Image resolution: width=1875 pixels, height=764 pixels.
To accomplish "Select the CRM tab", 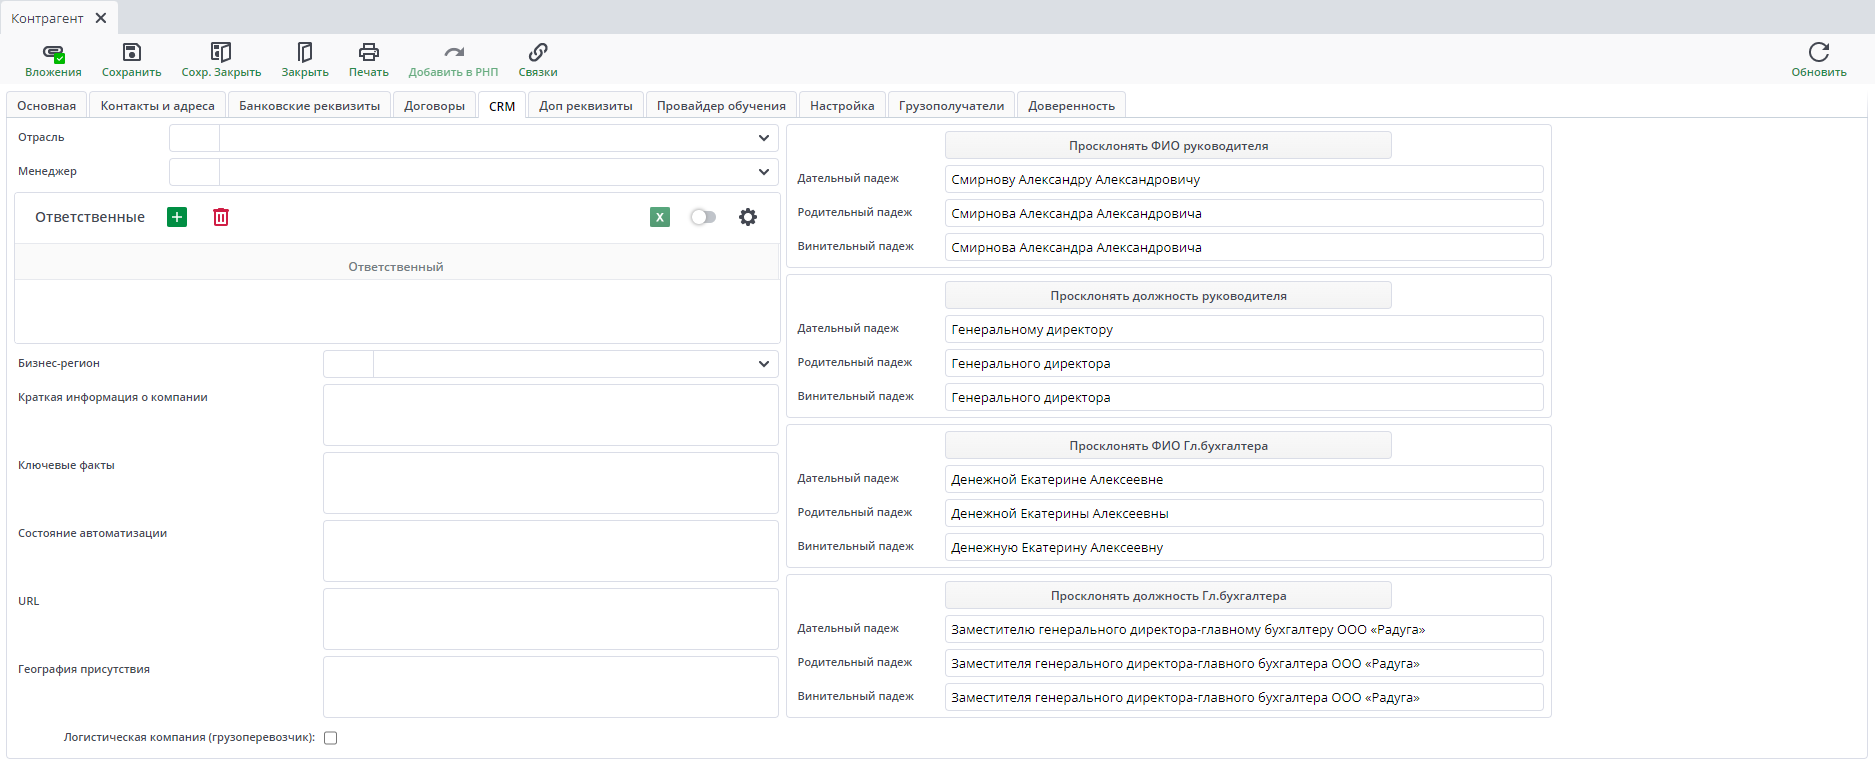I will [502, 106].
